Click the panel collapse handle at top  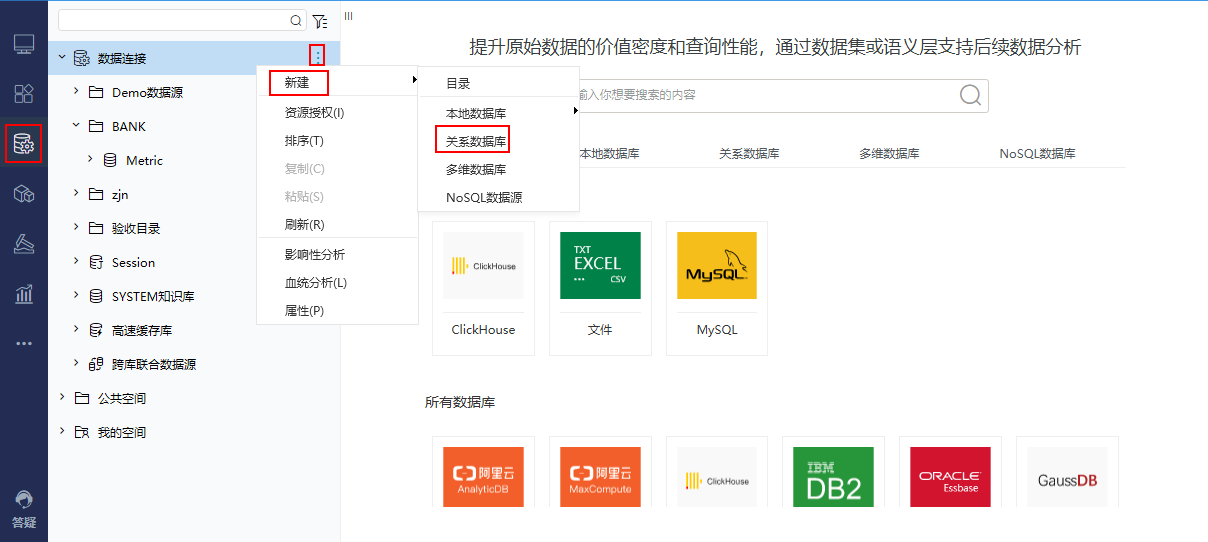[x=348, y=16]
